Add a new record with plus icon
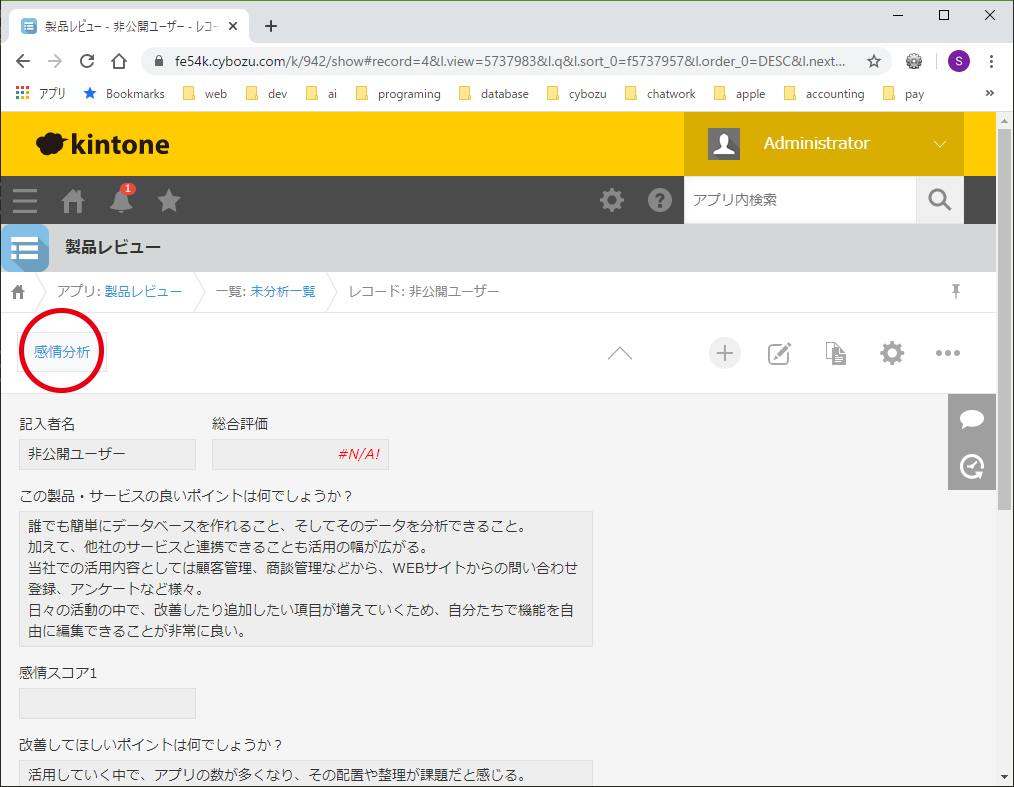Image resolution: width=1014 pixels, height=787 pixels. point(725,353)
